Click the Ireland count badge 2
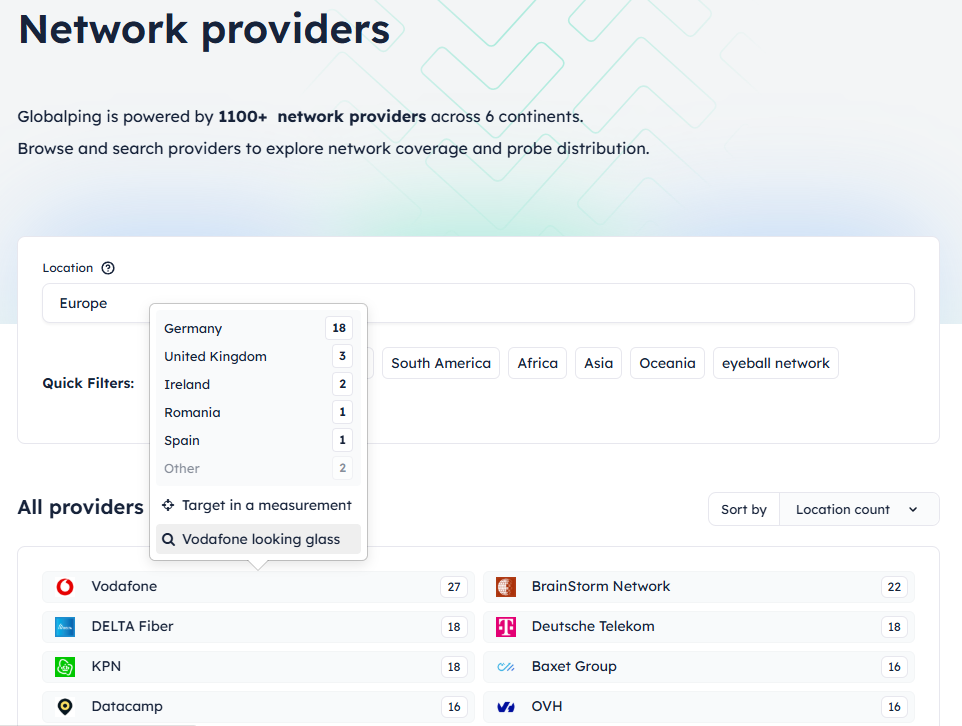The height and width of the screenshot is (726, 962). [342, 384]
